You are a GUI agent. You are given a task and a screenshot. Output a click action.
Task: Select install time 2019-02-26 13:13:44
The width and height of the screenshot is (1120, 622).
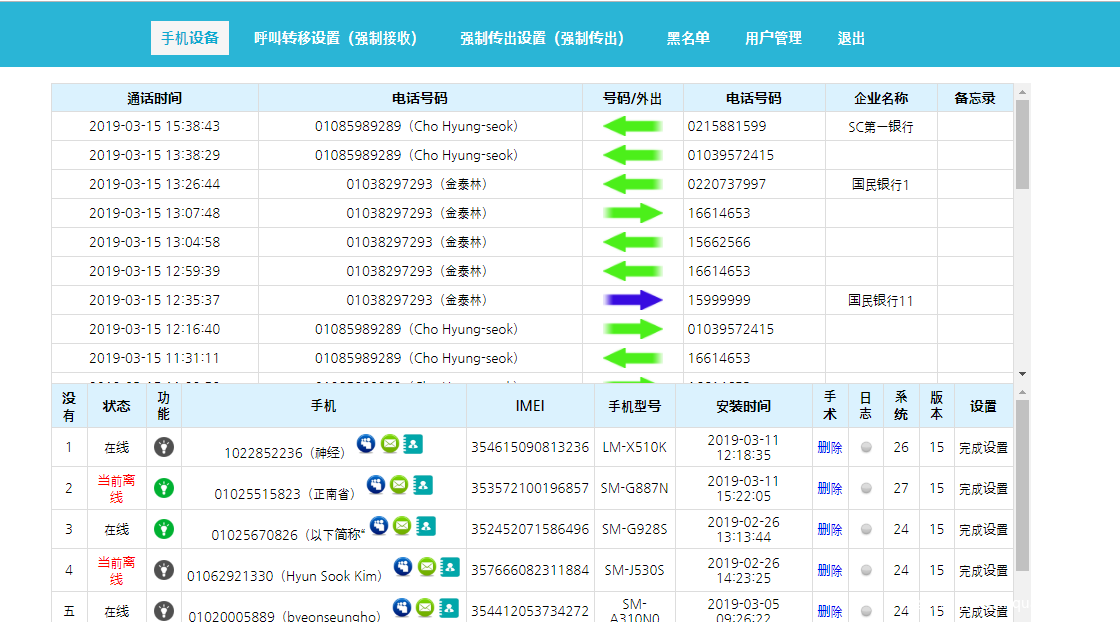click(743, 529)
